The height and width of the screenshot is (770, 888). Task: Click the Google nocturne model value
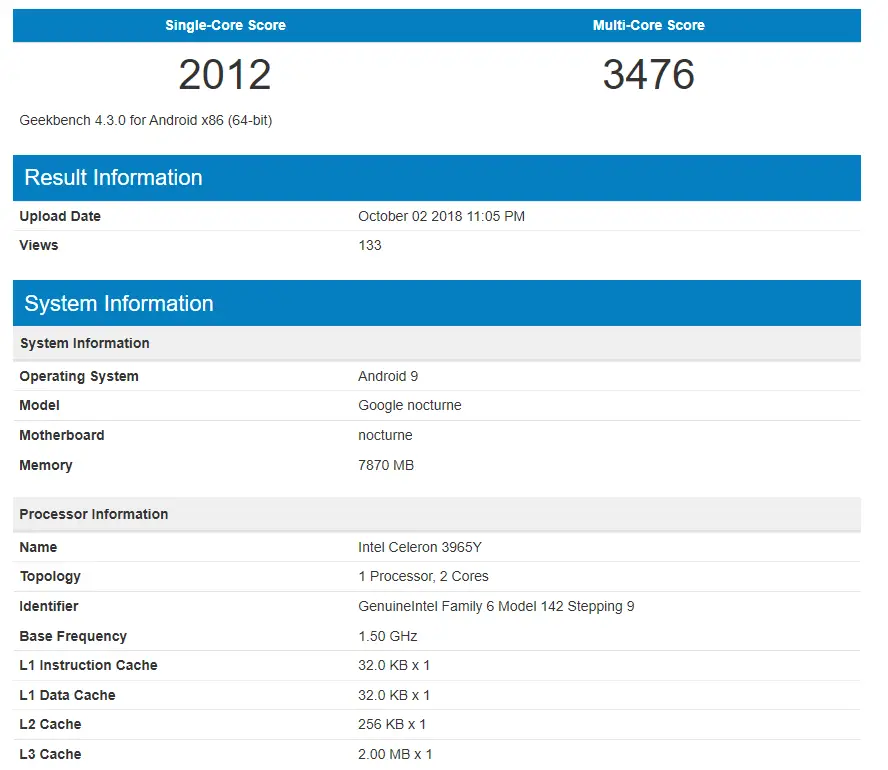coord(410,405)
